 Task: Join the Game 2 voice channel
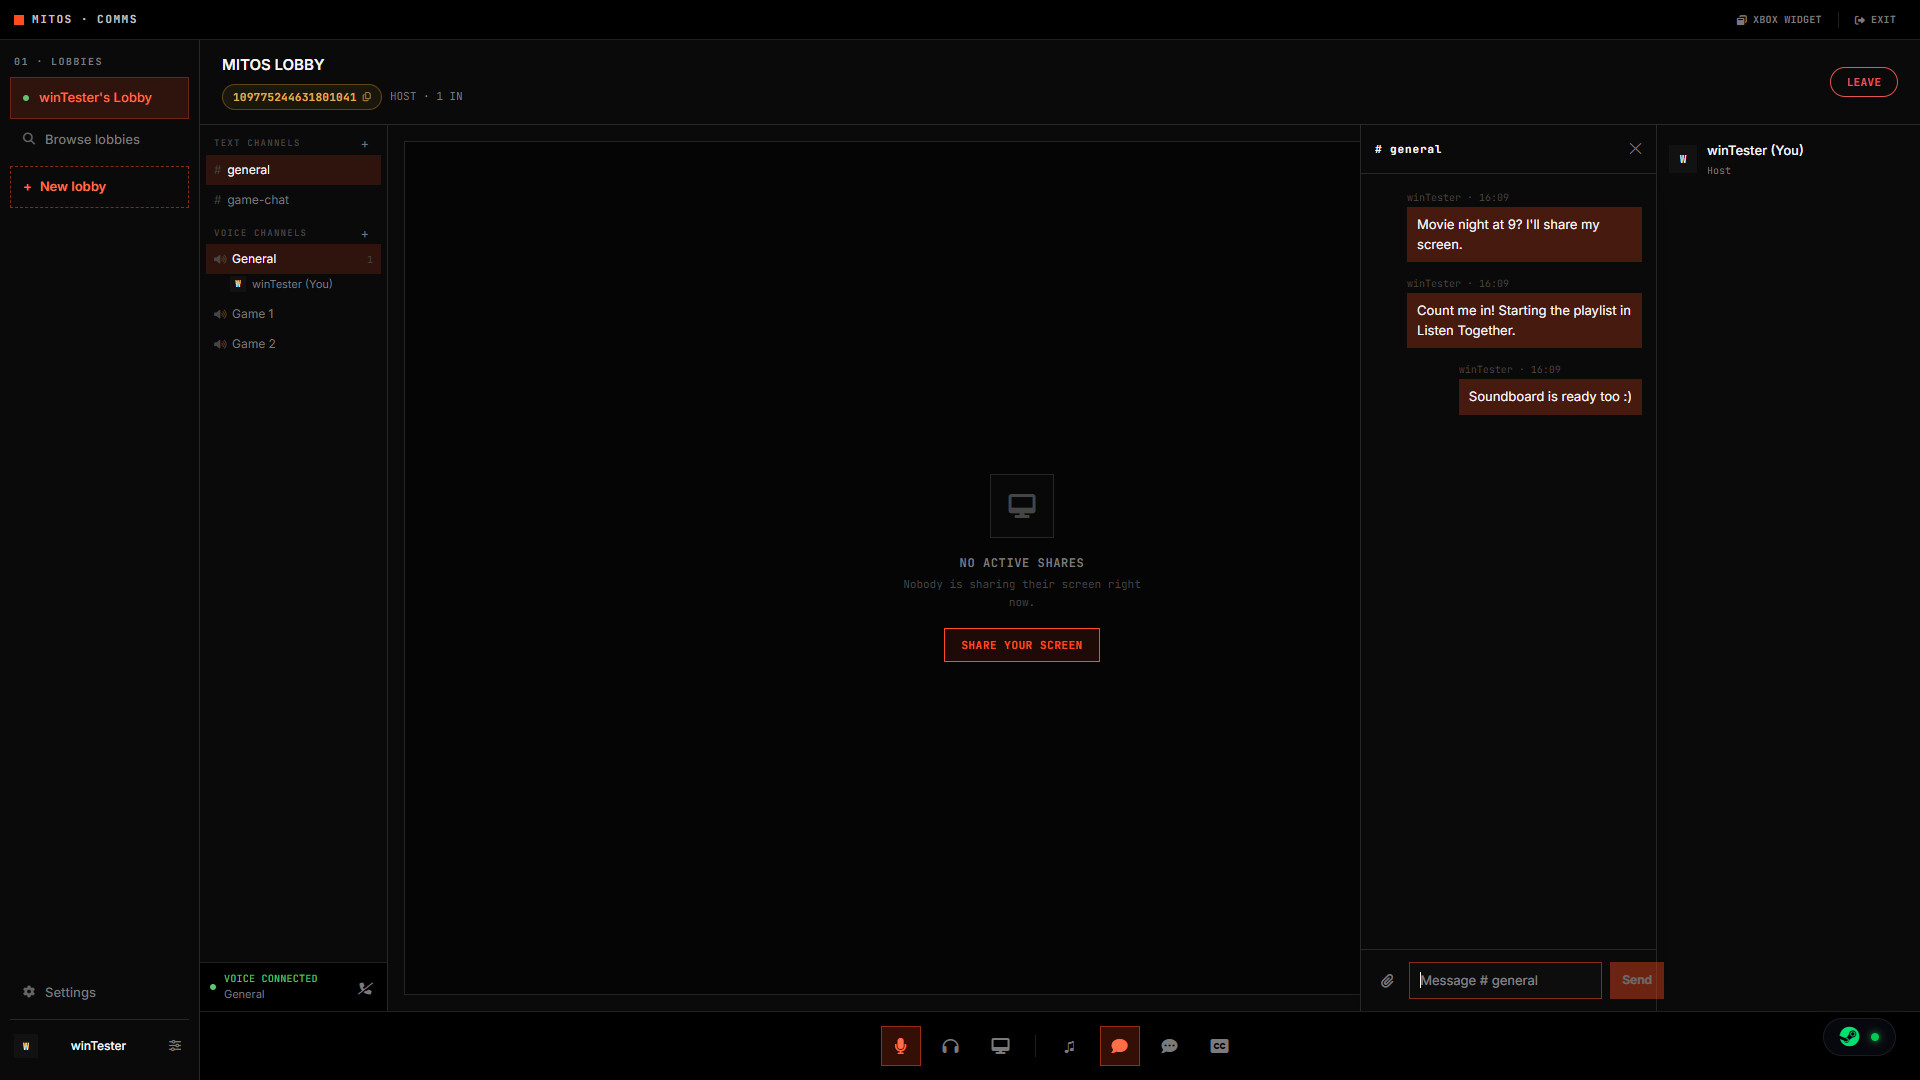tap(293, 344)
